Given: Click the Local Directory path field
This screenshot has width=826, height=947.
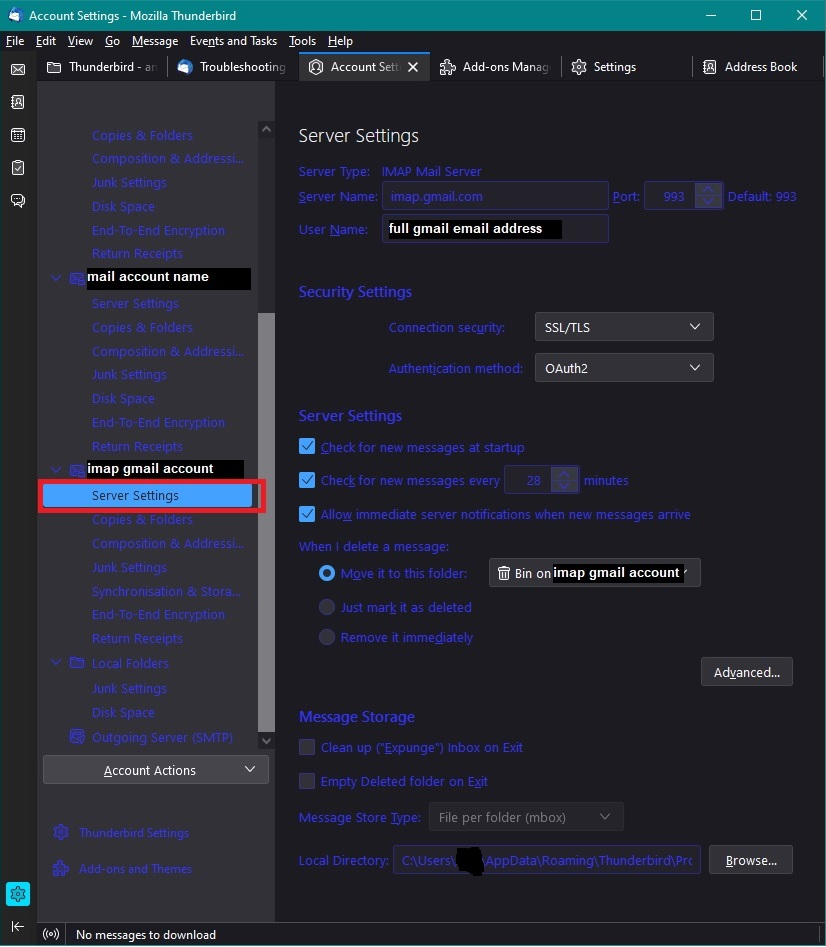Looking at the screenshot, I should (547, 860).
